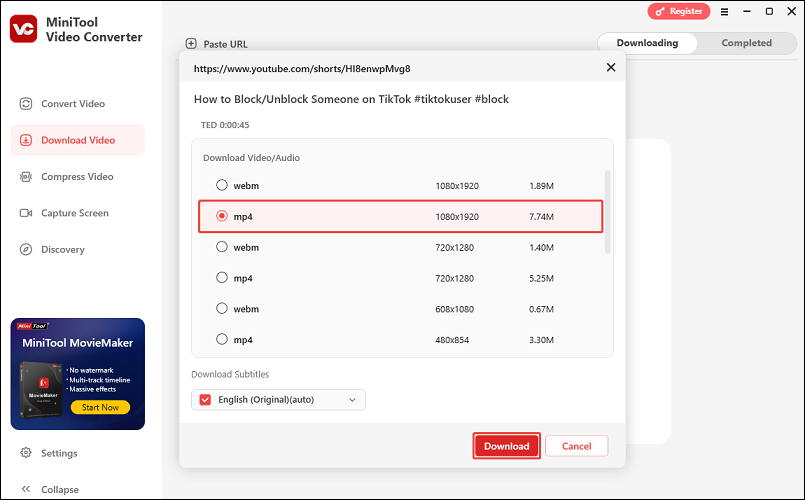
Task: Click the Download Video/Audio heading
Action: click(252, 158)
